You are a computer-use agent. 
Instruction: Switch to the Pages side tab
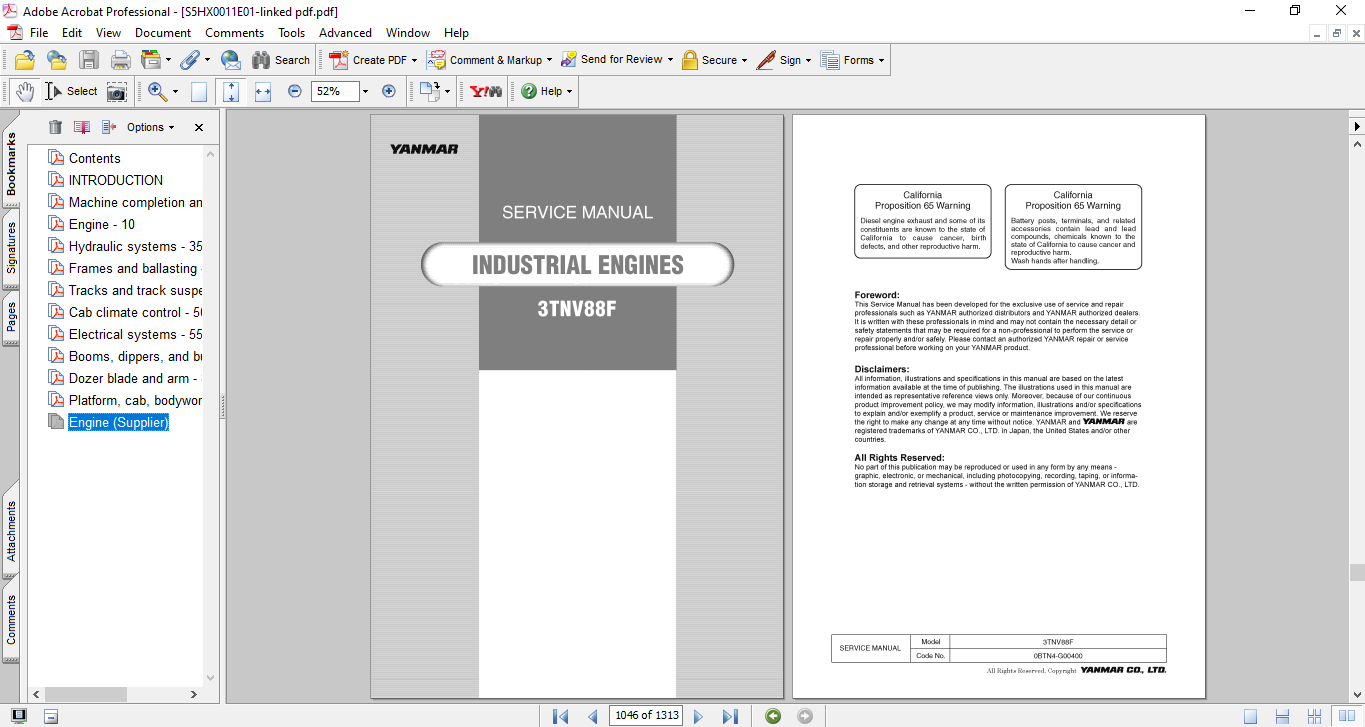(11, 317)
